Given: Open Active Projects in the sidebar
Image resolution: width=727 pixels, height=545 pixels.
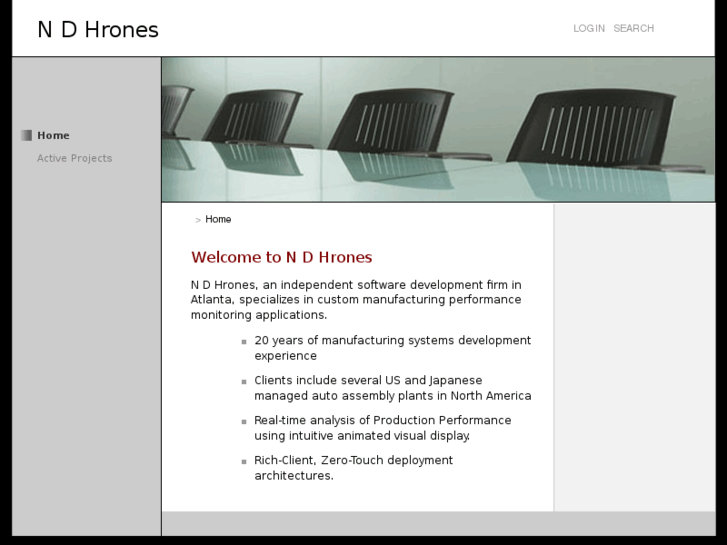Looking at the screenshot, I should pos(75,158).
